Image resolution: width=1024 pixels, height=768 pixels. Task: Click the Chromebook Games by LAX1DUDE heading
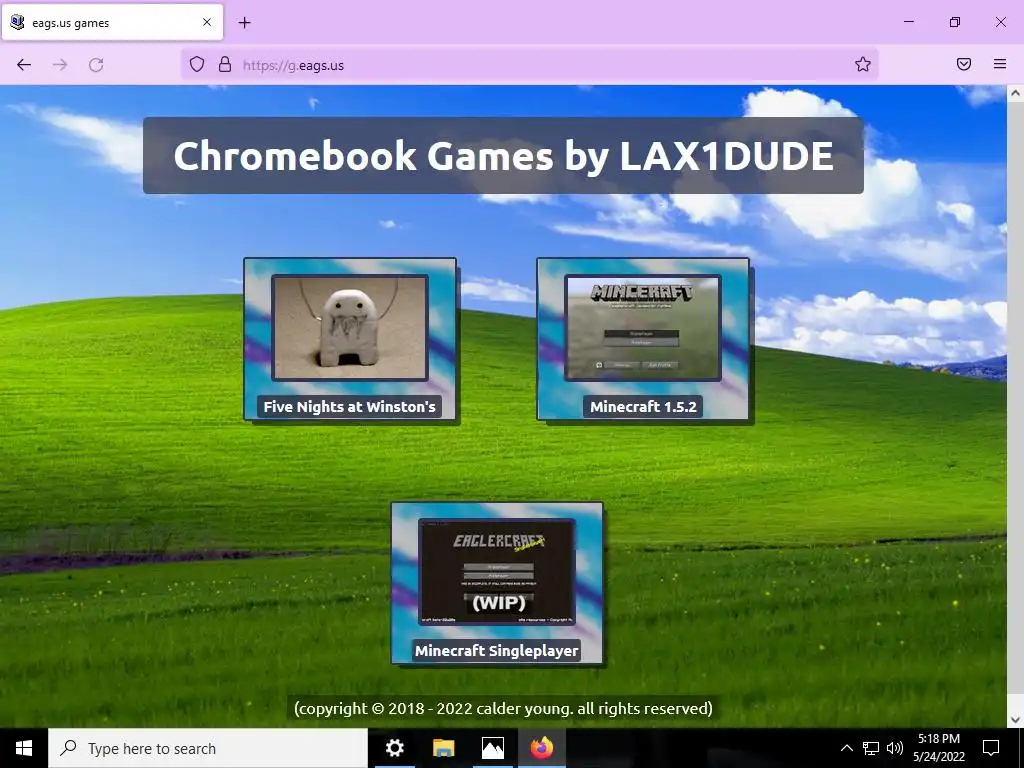point(504,155)
